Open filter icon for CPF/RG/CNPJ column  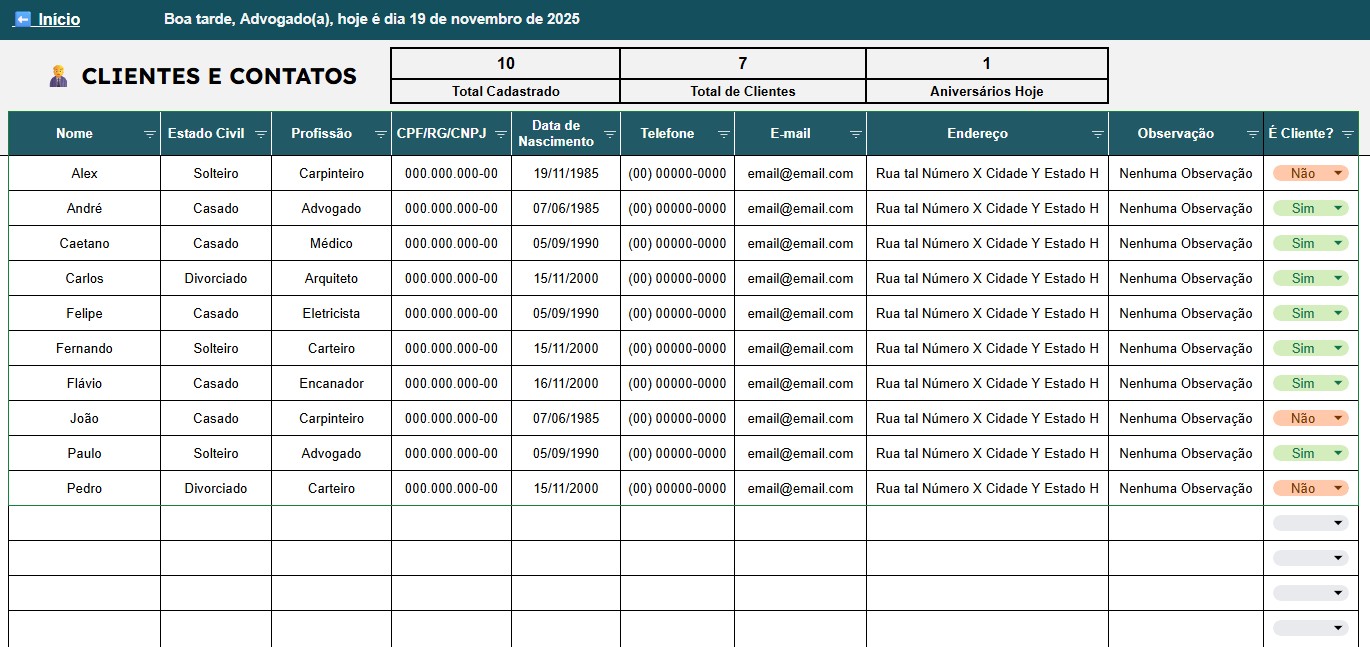pos(501,134)
